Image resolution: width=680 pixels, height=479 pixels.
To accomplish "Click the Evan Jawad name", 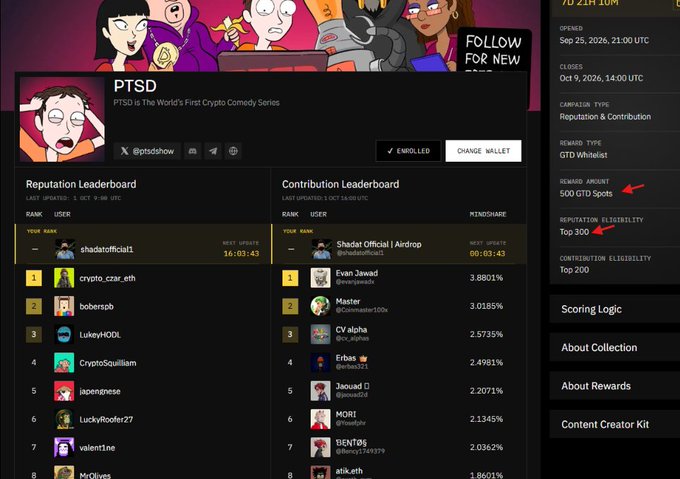I will (356, 273).
